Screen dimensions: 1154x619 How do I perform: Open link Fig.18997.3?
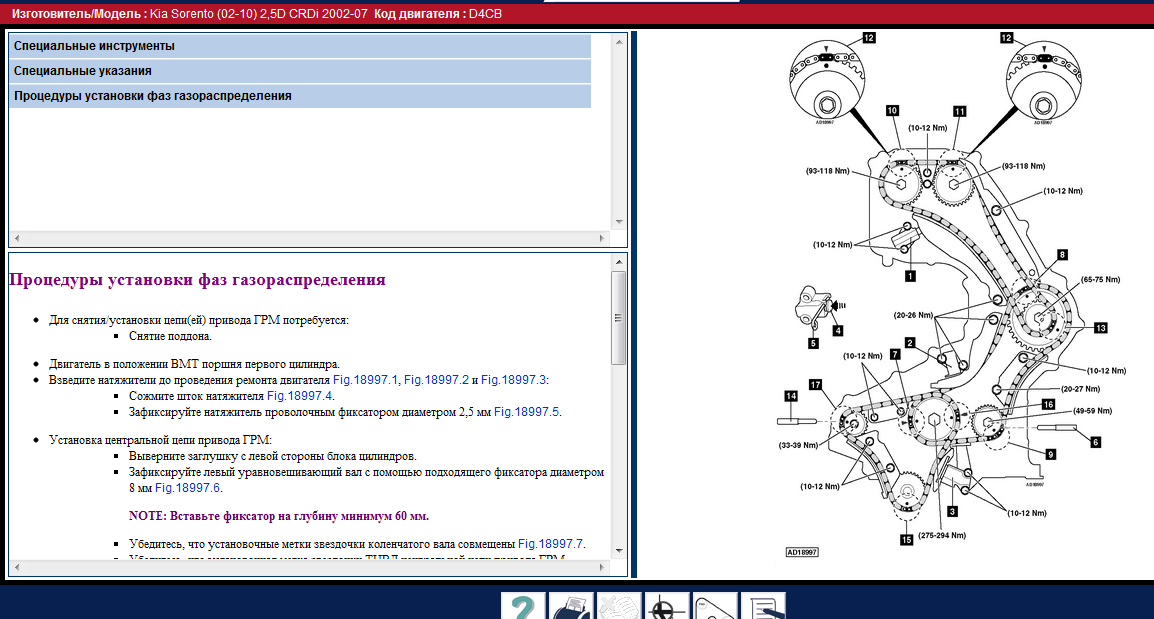[x=514, y=380]
